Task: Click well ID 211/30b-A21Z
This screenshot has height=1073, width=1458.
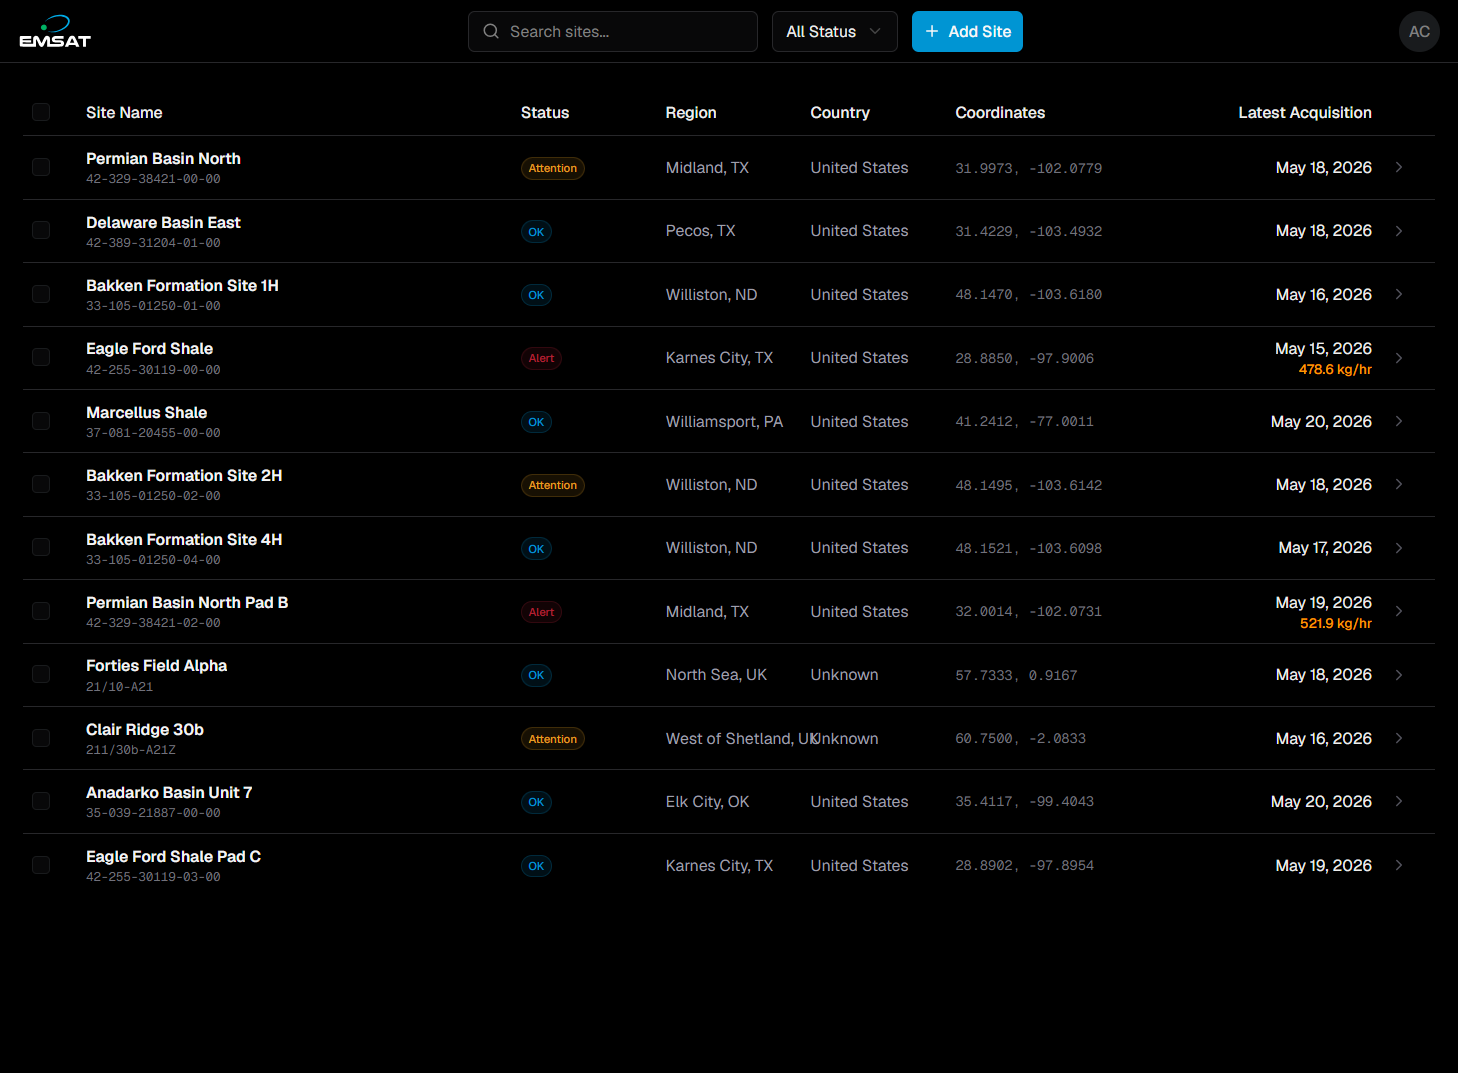Action: (131, 750)
